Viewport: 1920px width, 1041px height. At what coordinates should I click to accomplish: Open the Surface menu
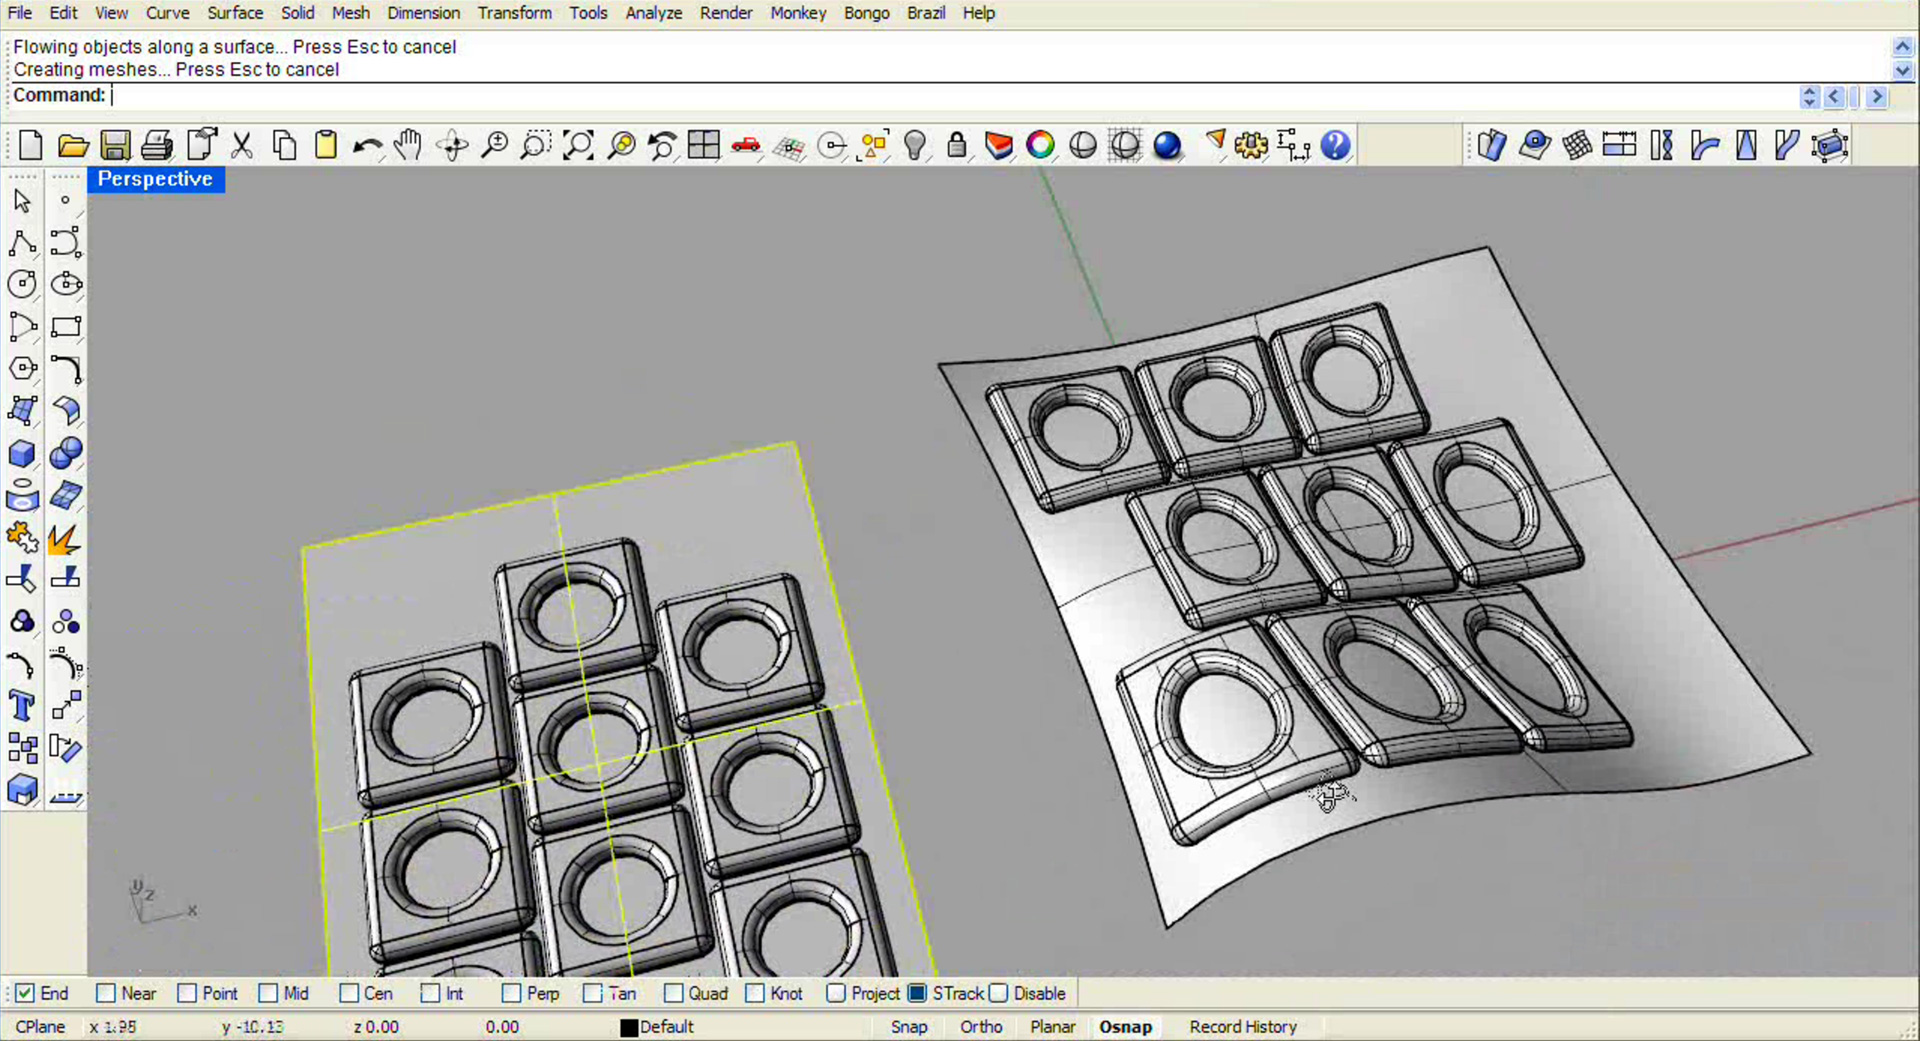tap(235, 13)
